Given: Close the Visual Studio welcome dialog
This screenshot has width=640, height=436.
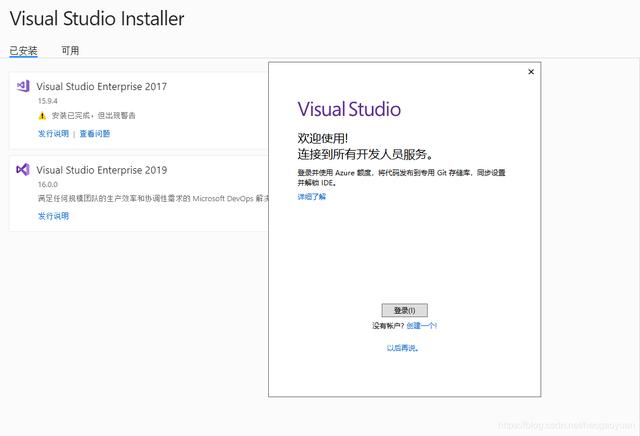Looking at the screenshot, I should 531,72.
